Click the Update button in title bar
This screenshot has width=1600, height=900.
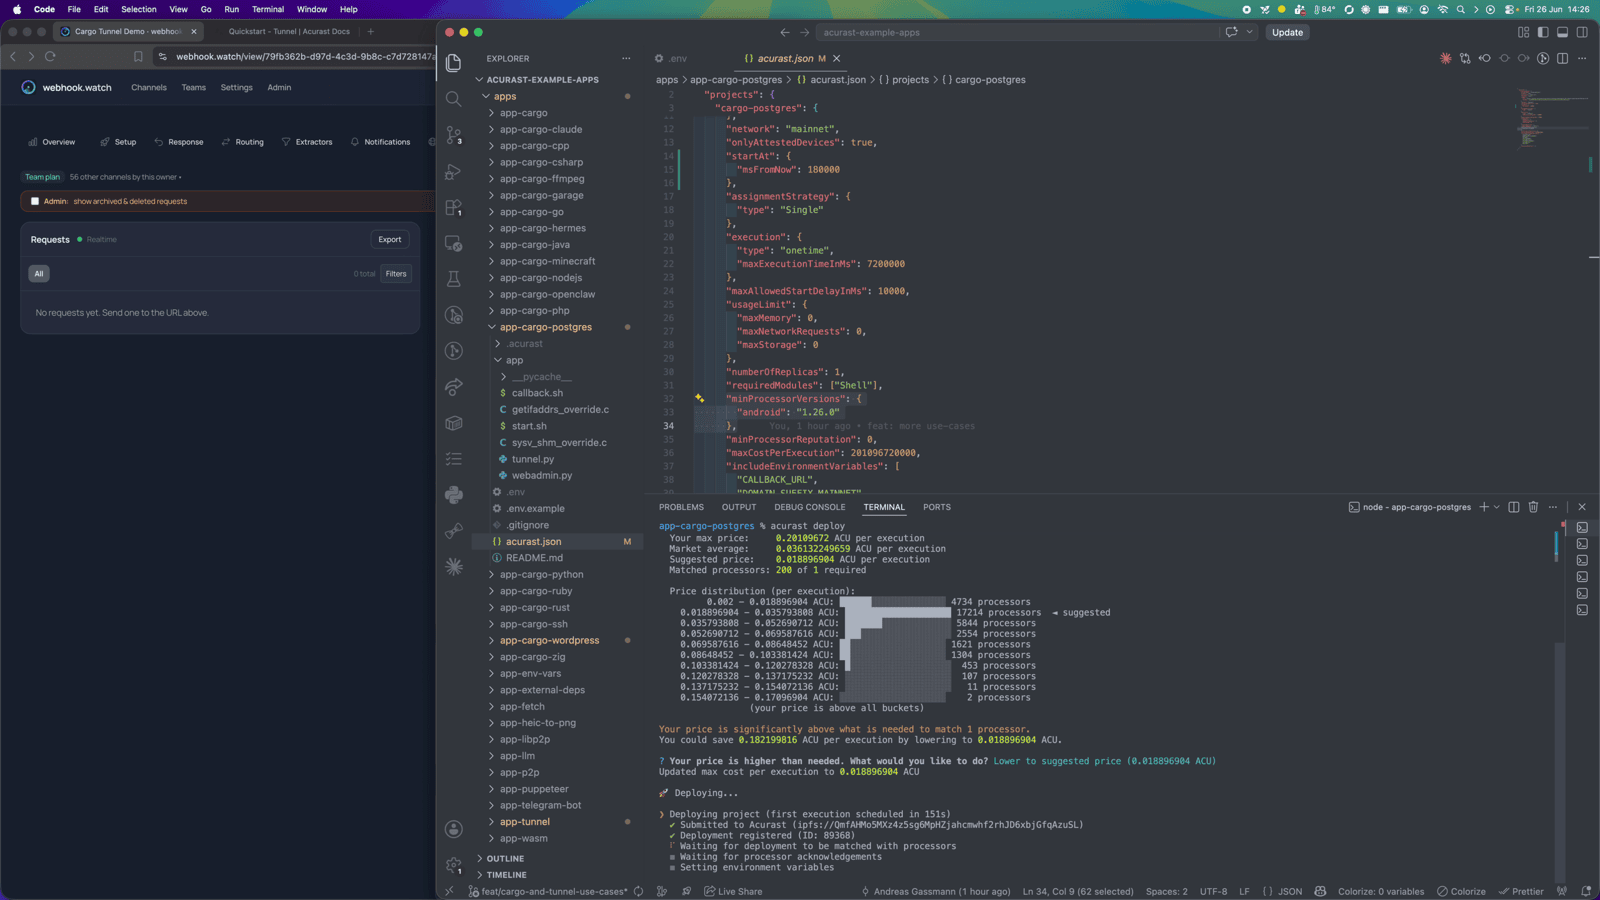point(1287,32)
